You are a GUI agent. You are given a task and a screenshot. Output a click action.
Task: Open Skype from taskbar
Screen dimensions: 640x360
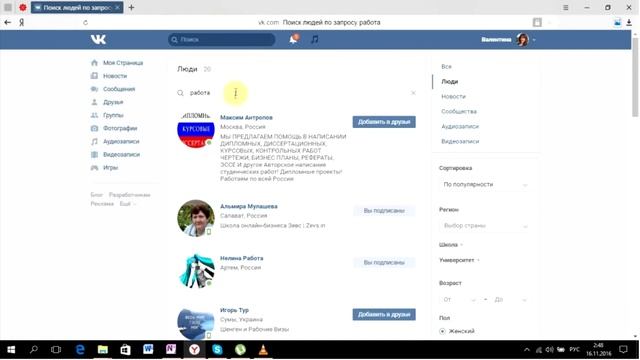click(x=217, y=350)
